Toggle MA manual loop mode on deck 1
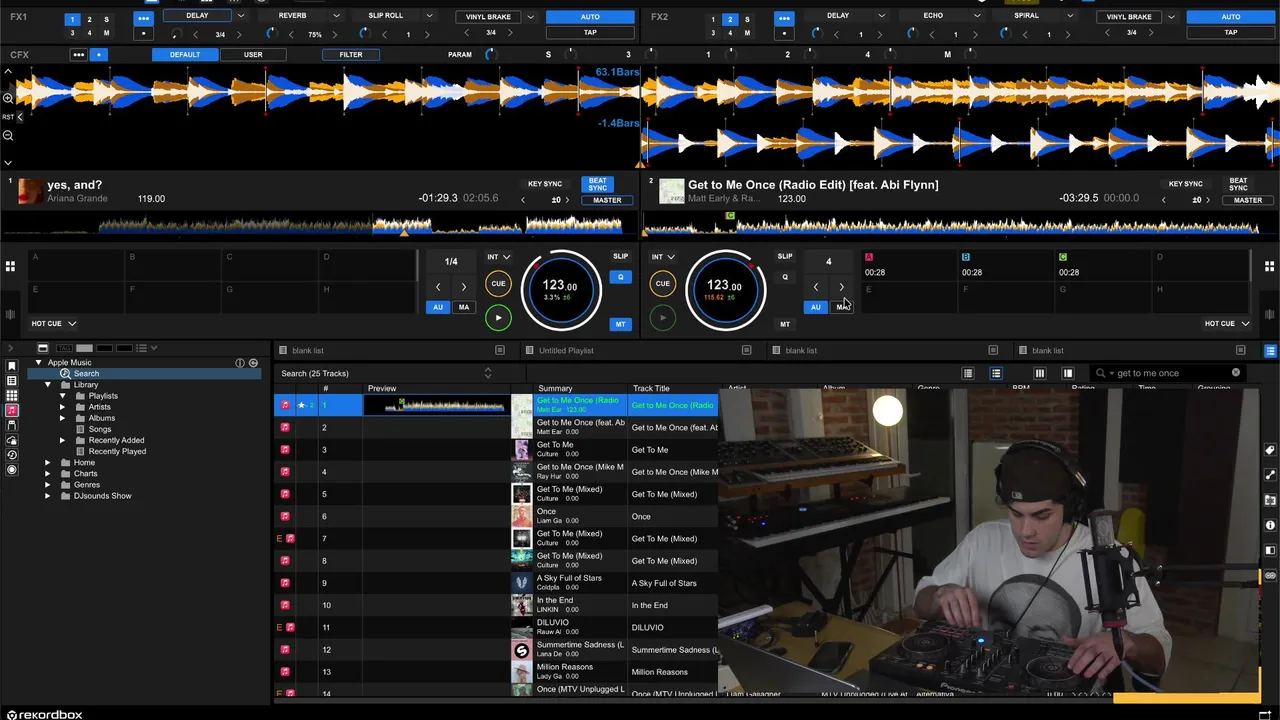Image resolution: width=1280 pixels, height=720 pixels. click(x=463, y=307)
